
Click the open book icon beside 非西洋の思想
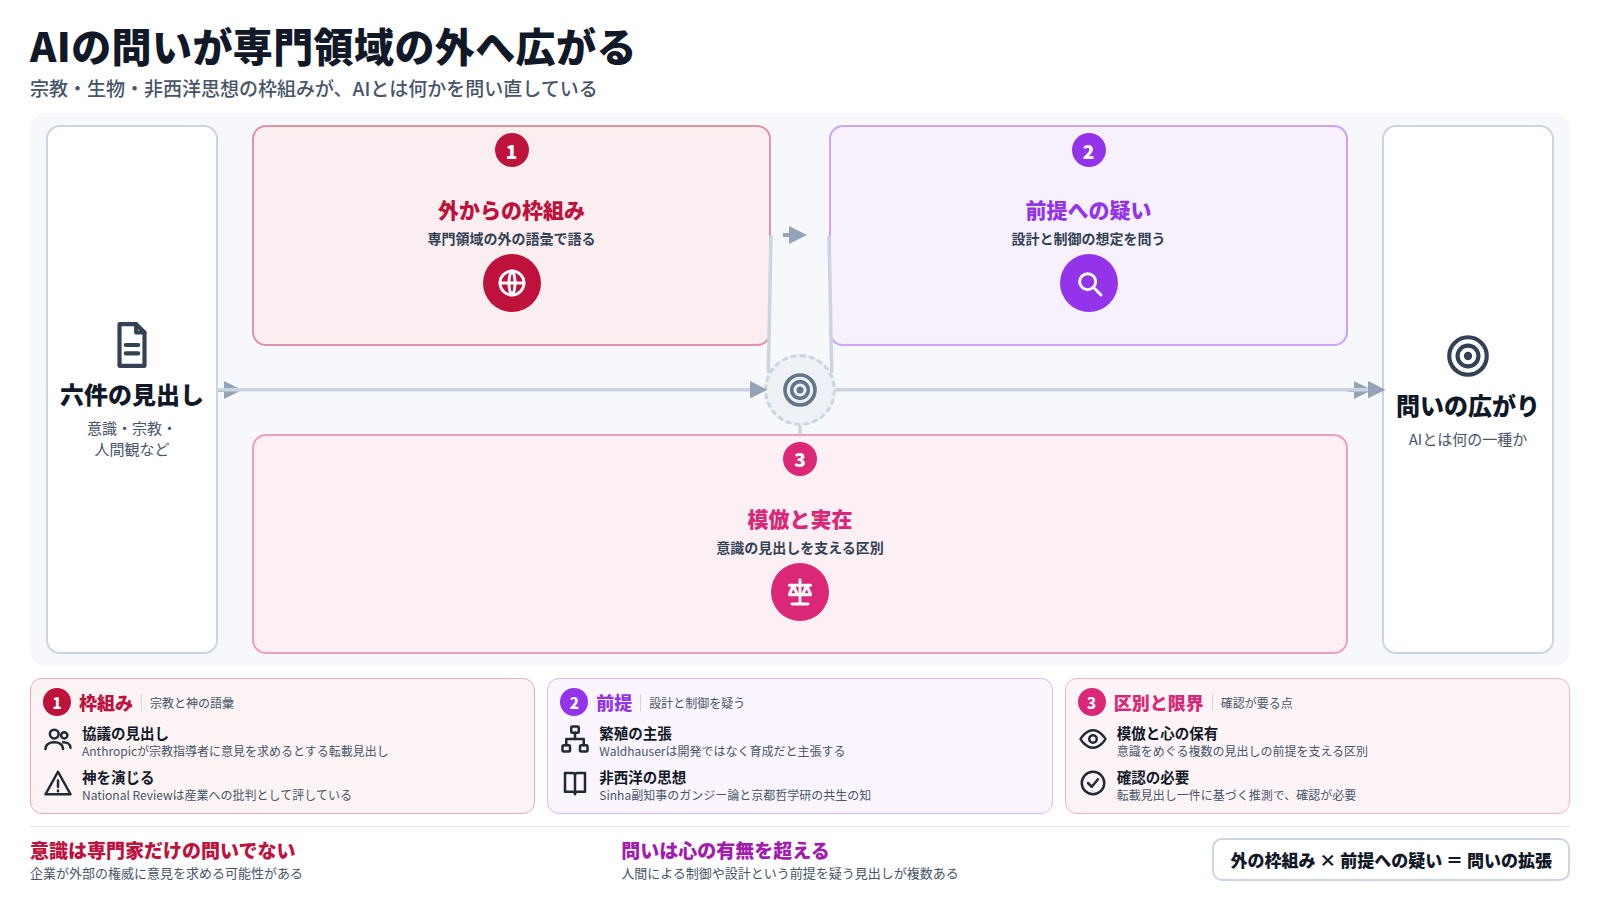click(575, 784)
